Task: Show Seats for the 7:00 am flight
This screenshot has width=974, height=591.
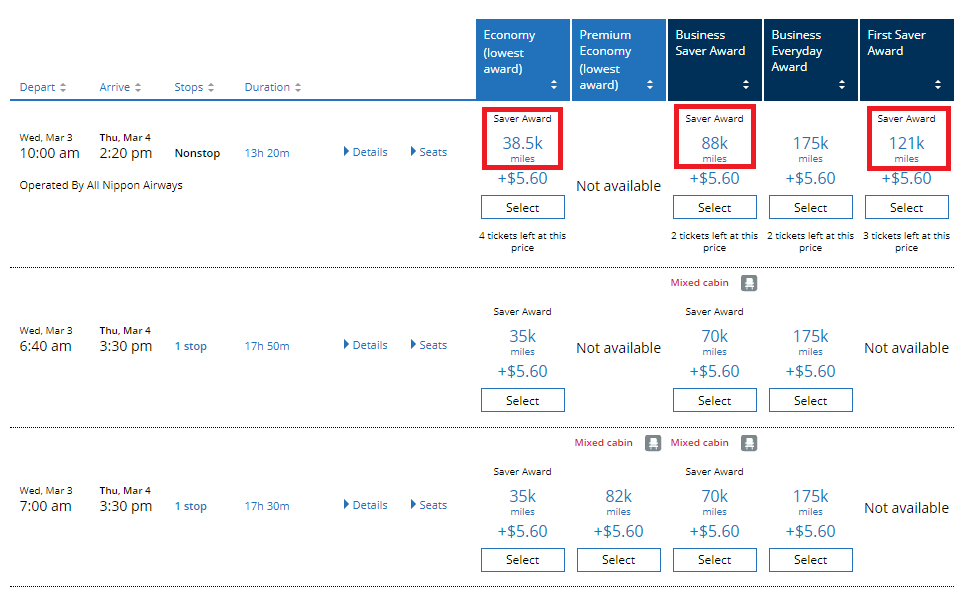Action: pos(428,505)
